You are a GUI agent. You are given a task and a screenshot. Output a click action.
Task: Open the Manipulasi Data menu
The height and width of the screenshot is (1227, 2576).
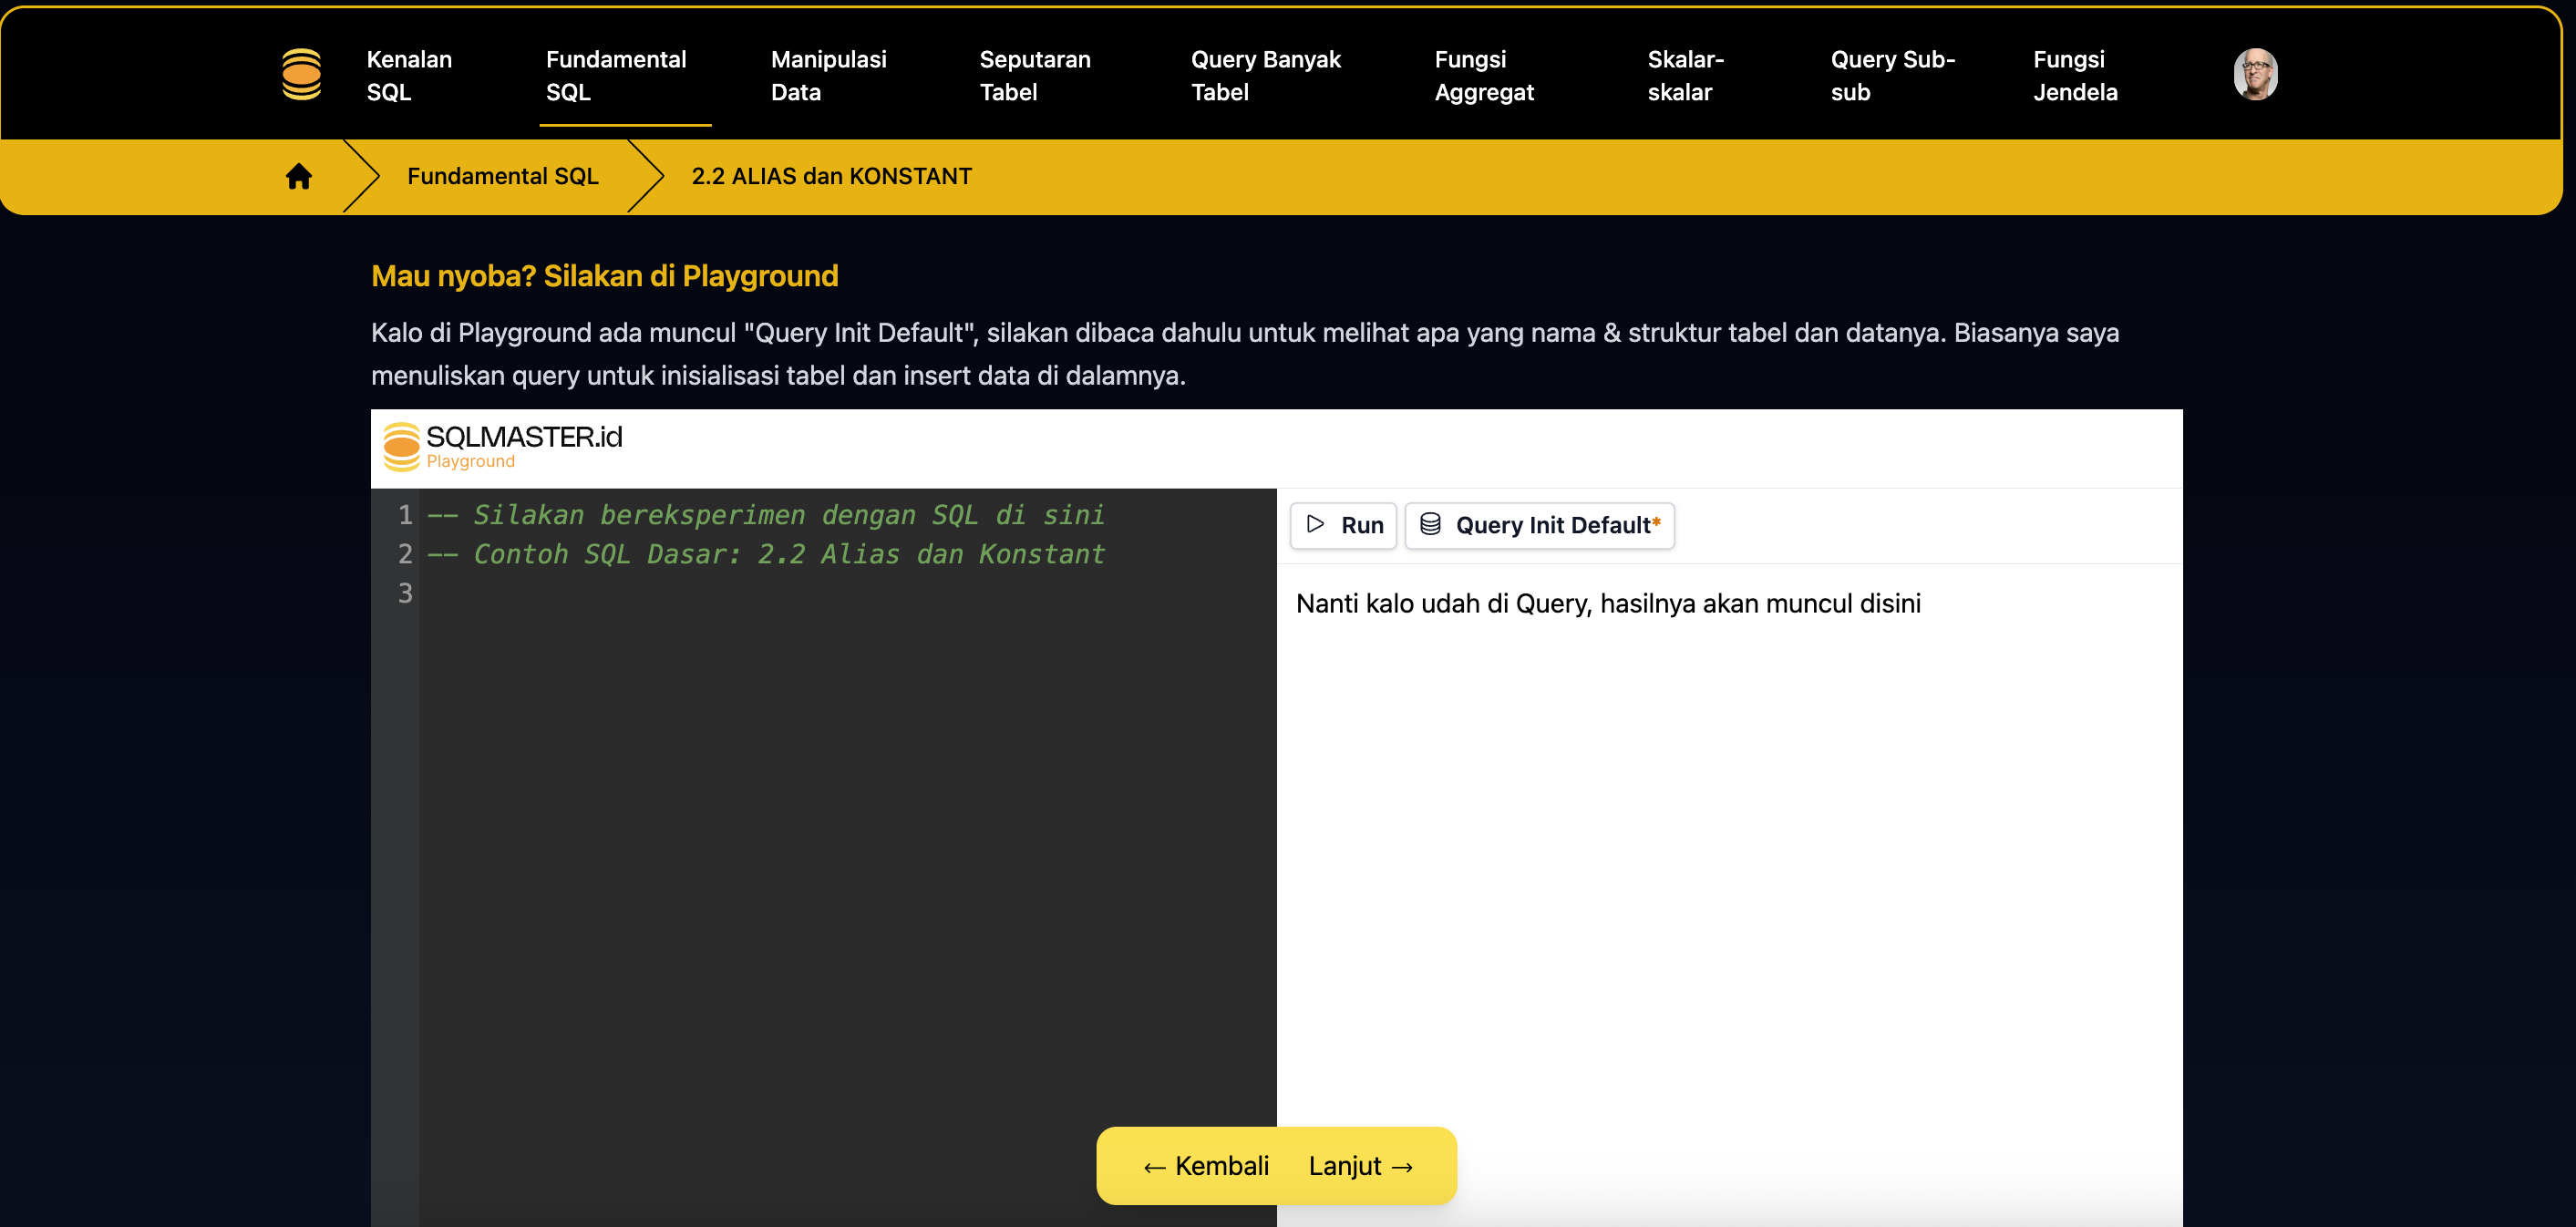[x=828, y=75]
